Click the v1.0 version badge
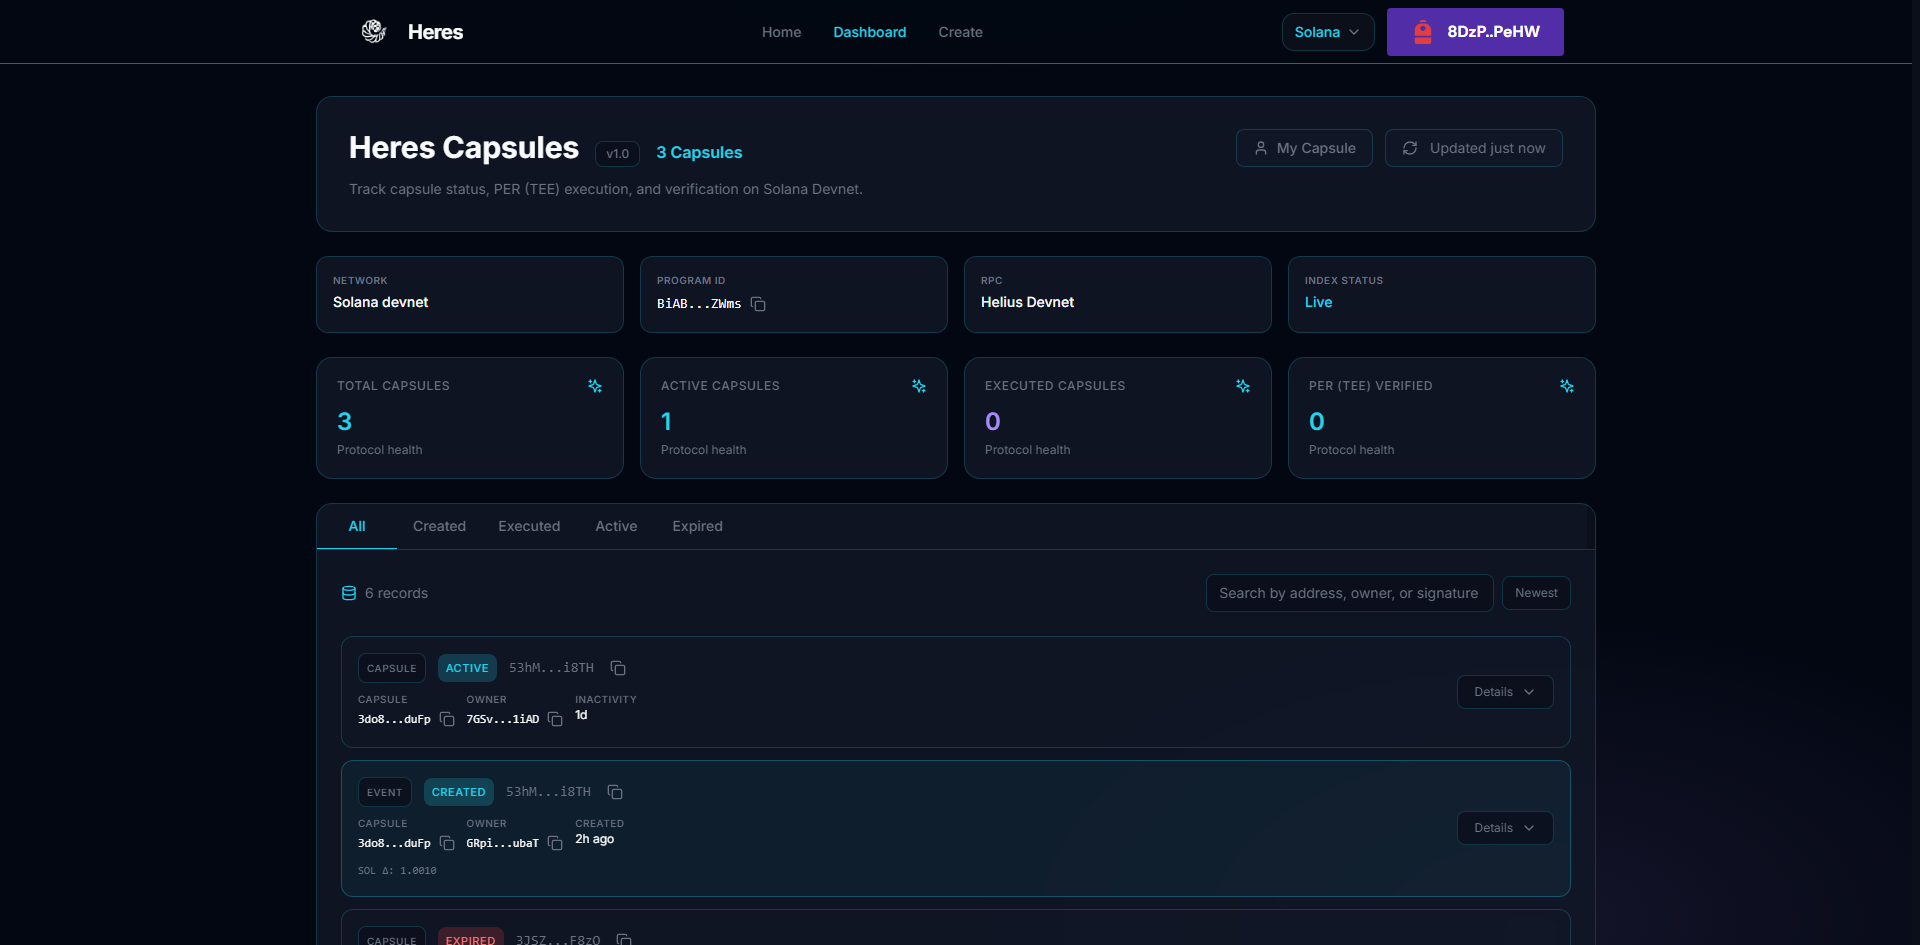The image size is (1920, 945). click(617, 153)
